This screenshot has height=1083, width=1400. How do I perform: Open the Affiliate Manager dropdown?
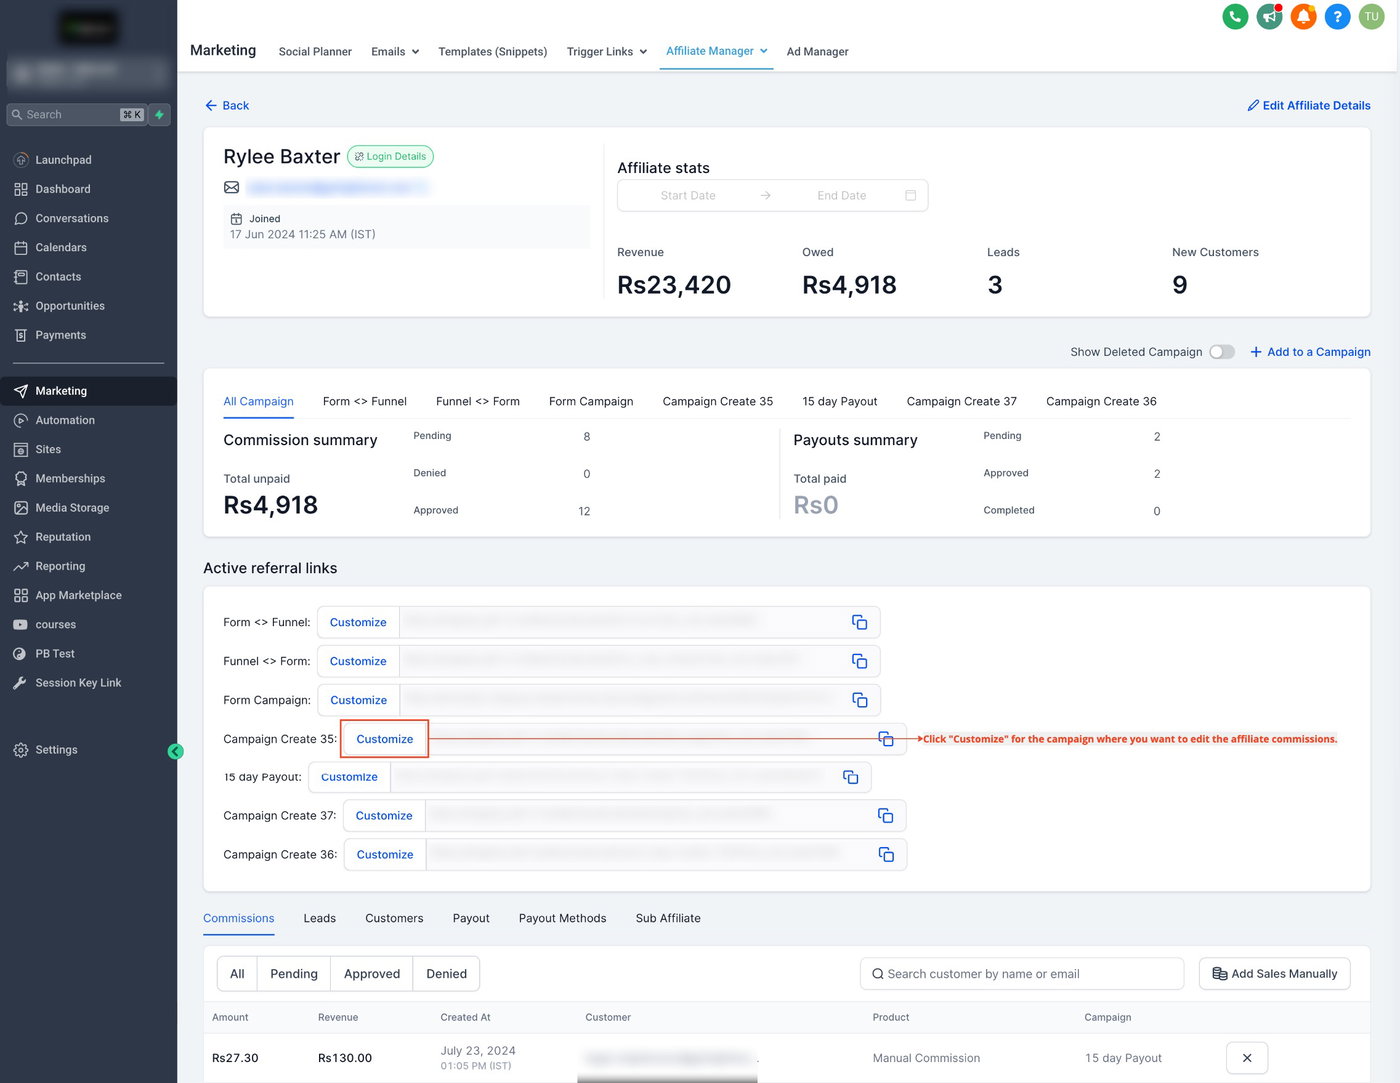pyautogui.click(x=716, y=51)
